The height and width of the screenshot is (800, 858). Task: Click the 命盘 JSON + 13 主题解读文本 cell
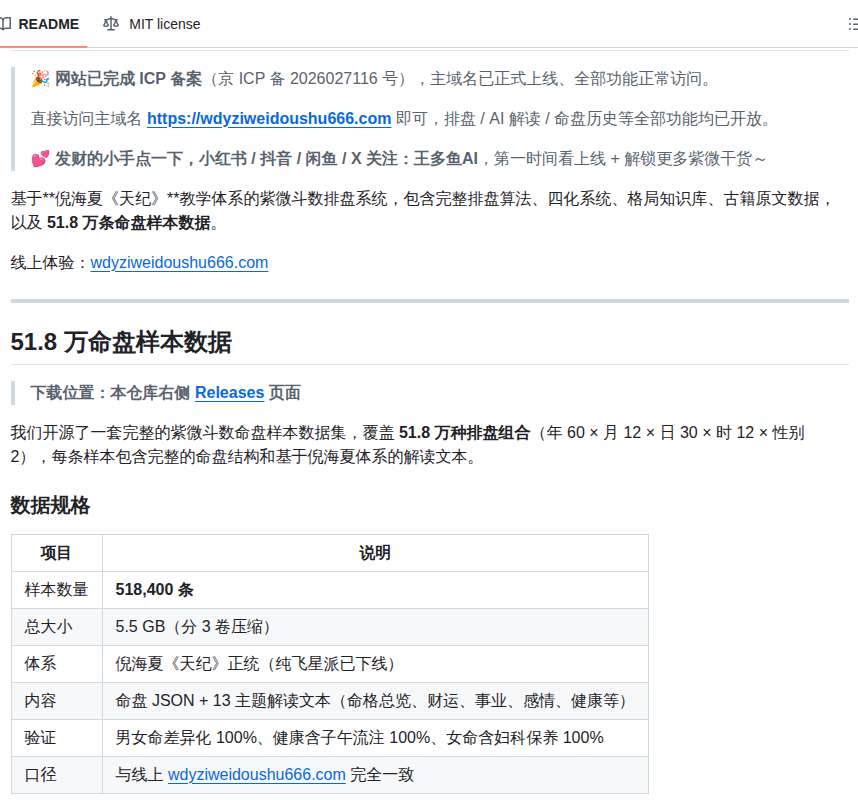[x=375, y=701]
